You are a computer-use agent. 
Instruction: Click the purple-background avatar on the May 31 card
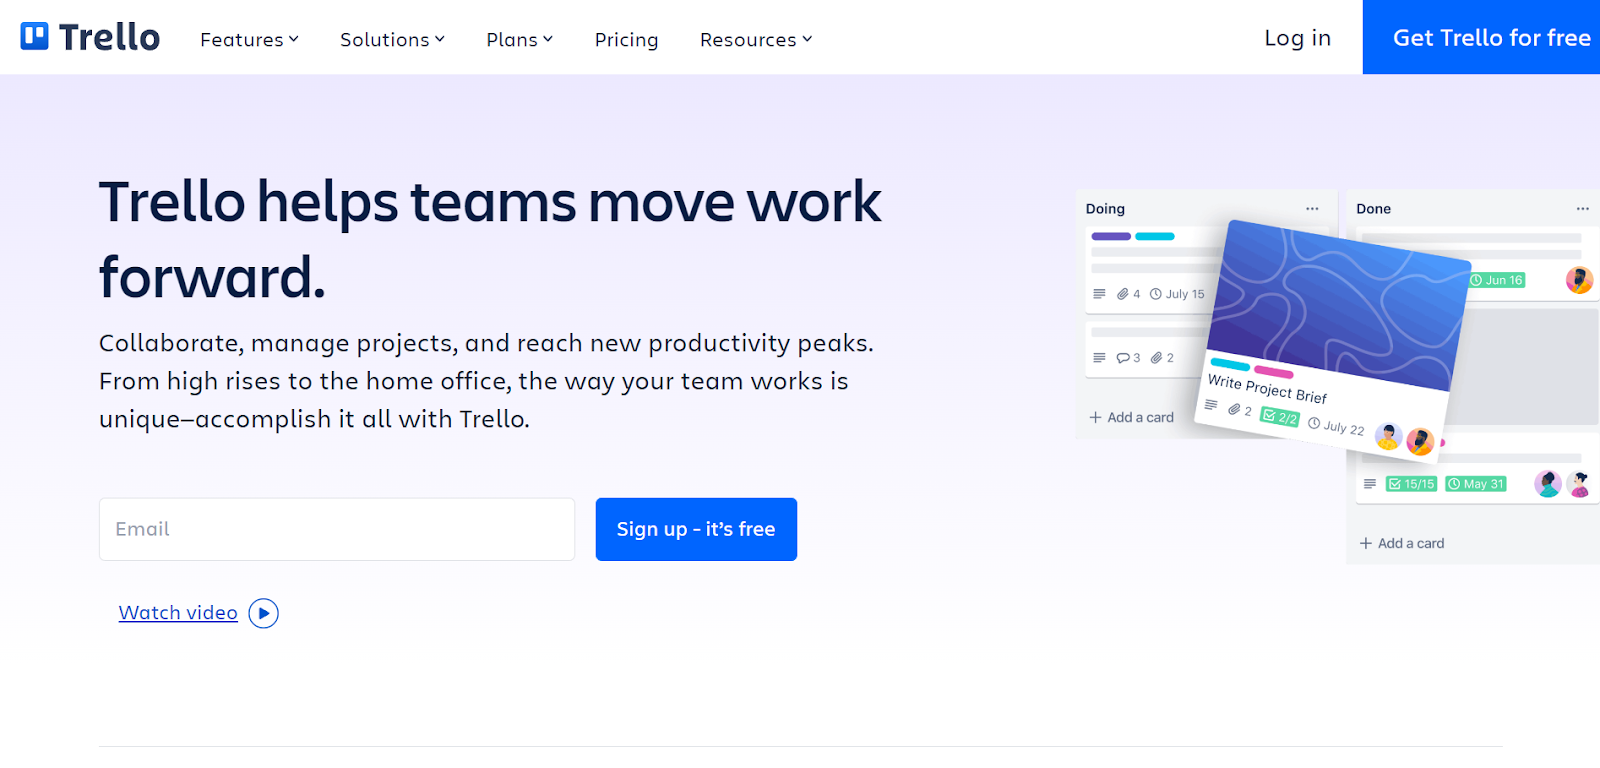(x=1548, y=484)
